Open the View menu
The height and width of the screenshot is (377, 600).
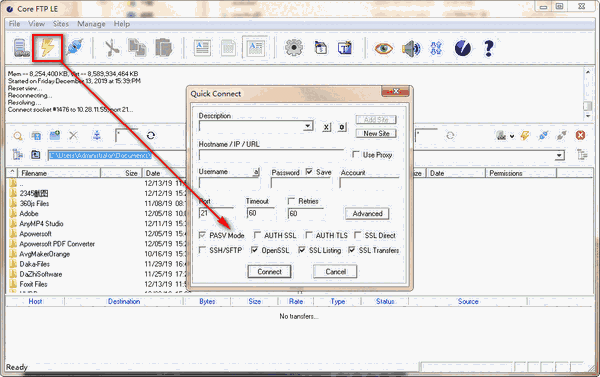(x=36, y=24)
